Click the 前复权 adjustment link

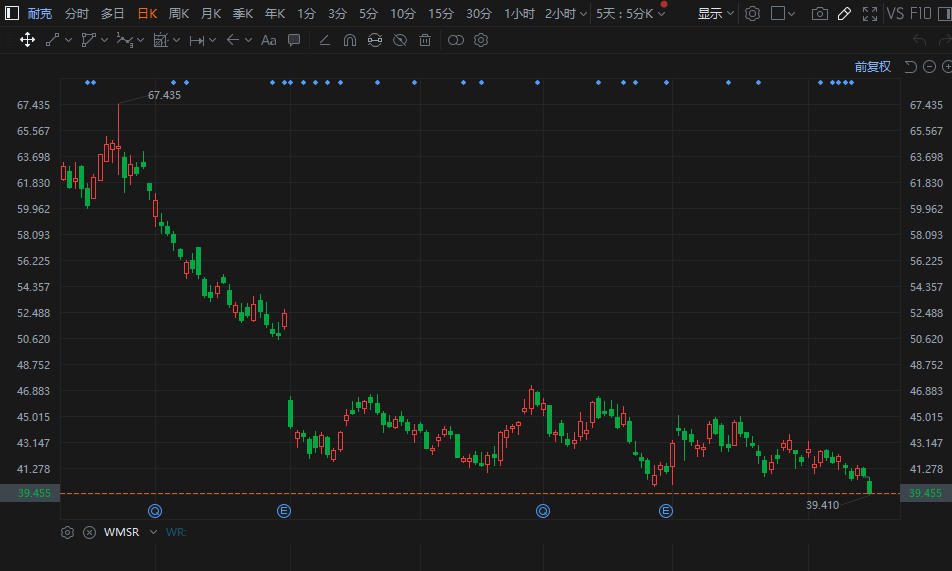tap(872, 67)
